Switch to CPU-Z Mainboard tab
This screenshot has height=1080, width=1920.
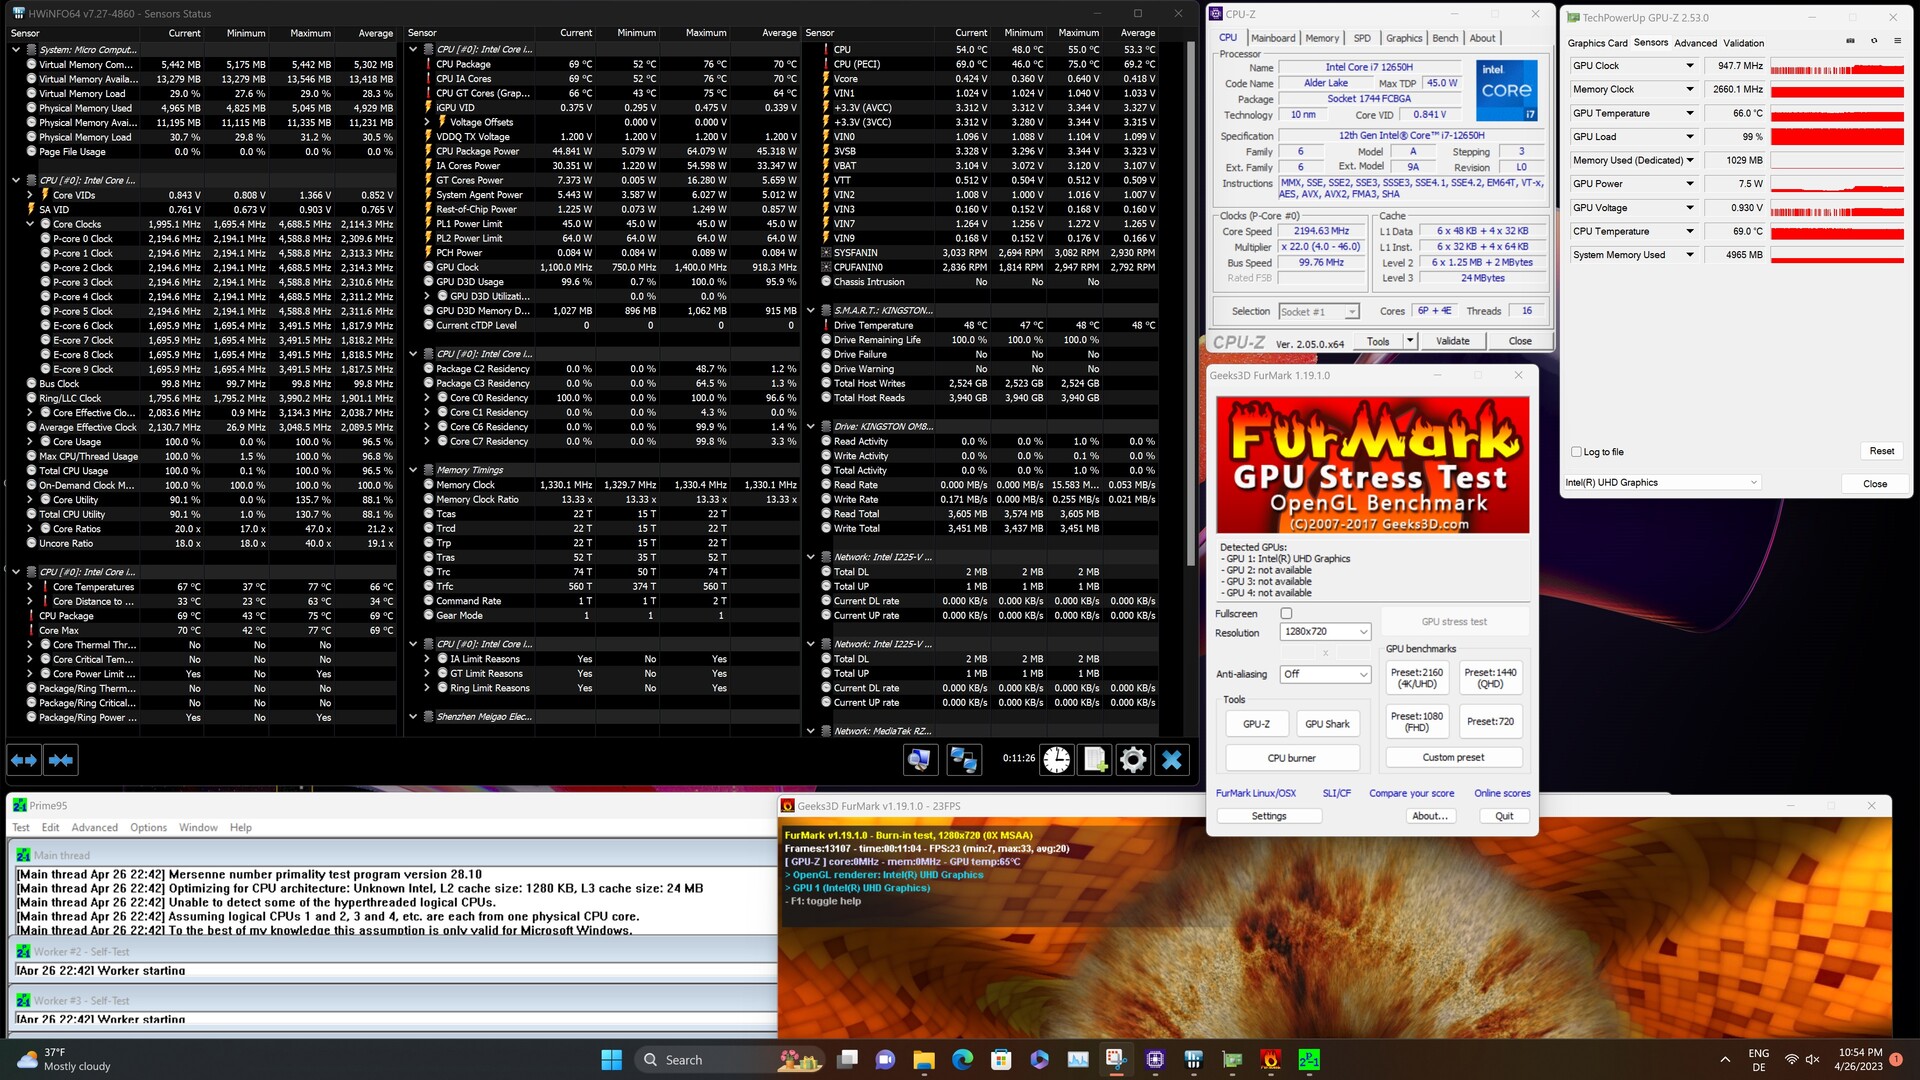pyautogui.click(x=1273, y=38)
